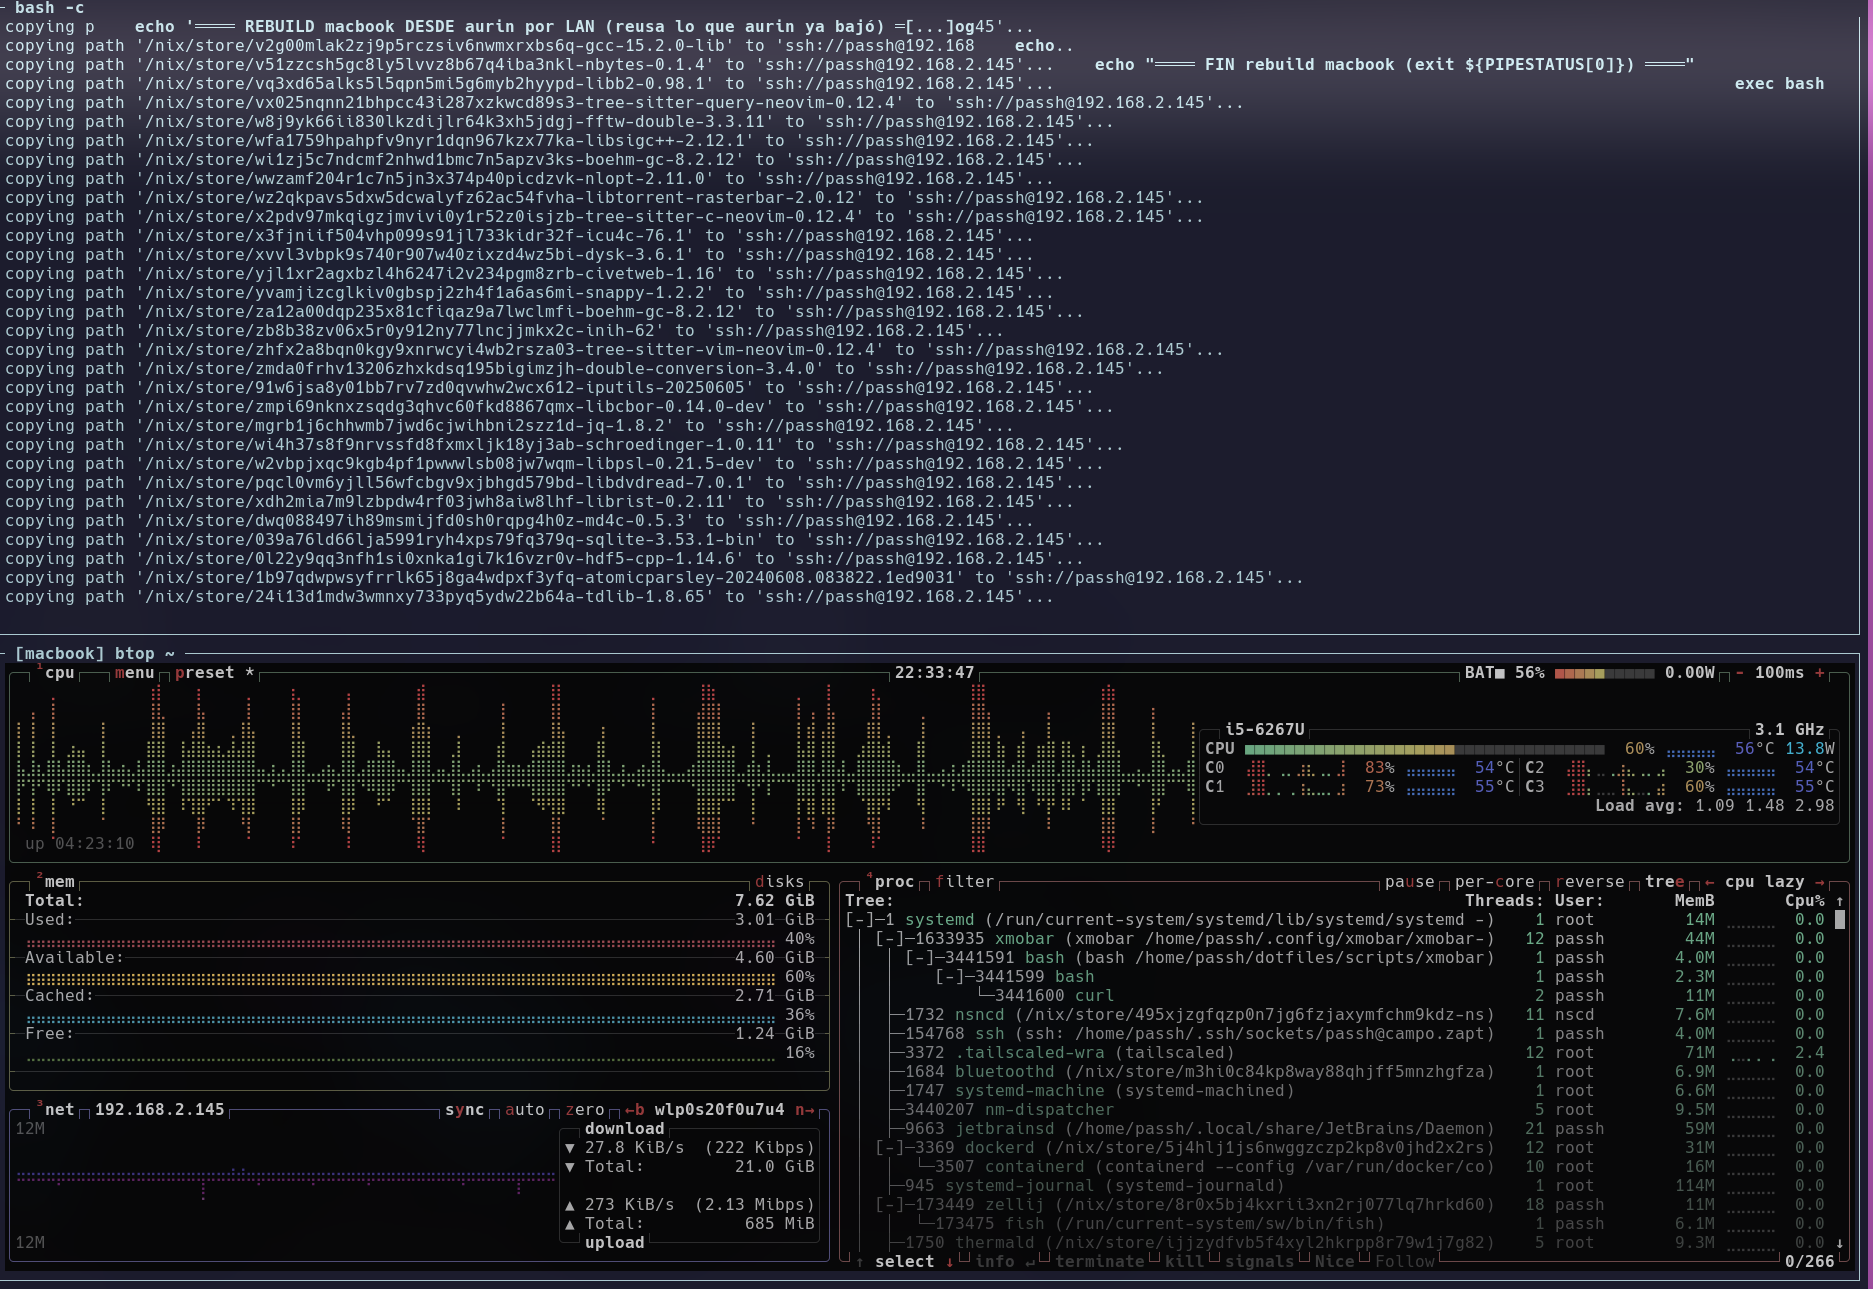
Task: Select the systemd-journal process row
Action: (x=1334, y=1186)
